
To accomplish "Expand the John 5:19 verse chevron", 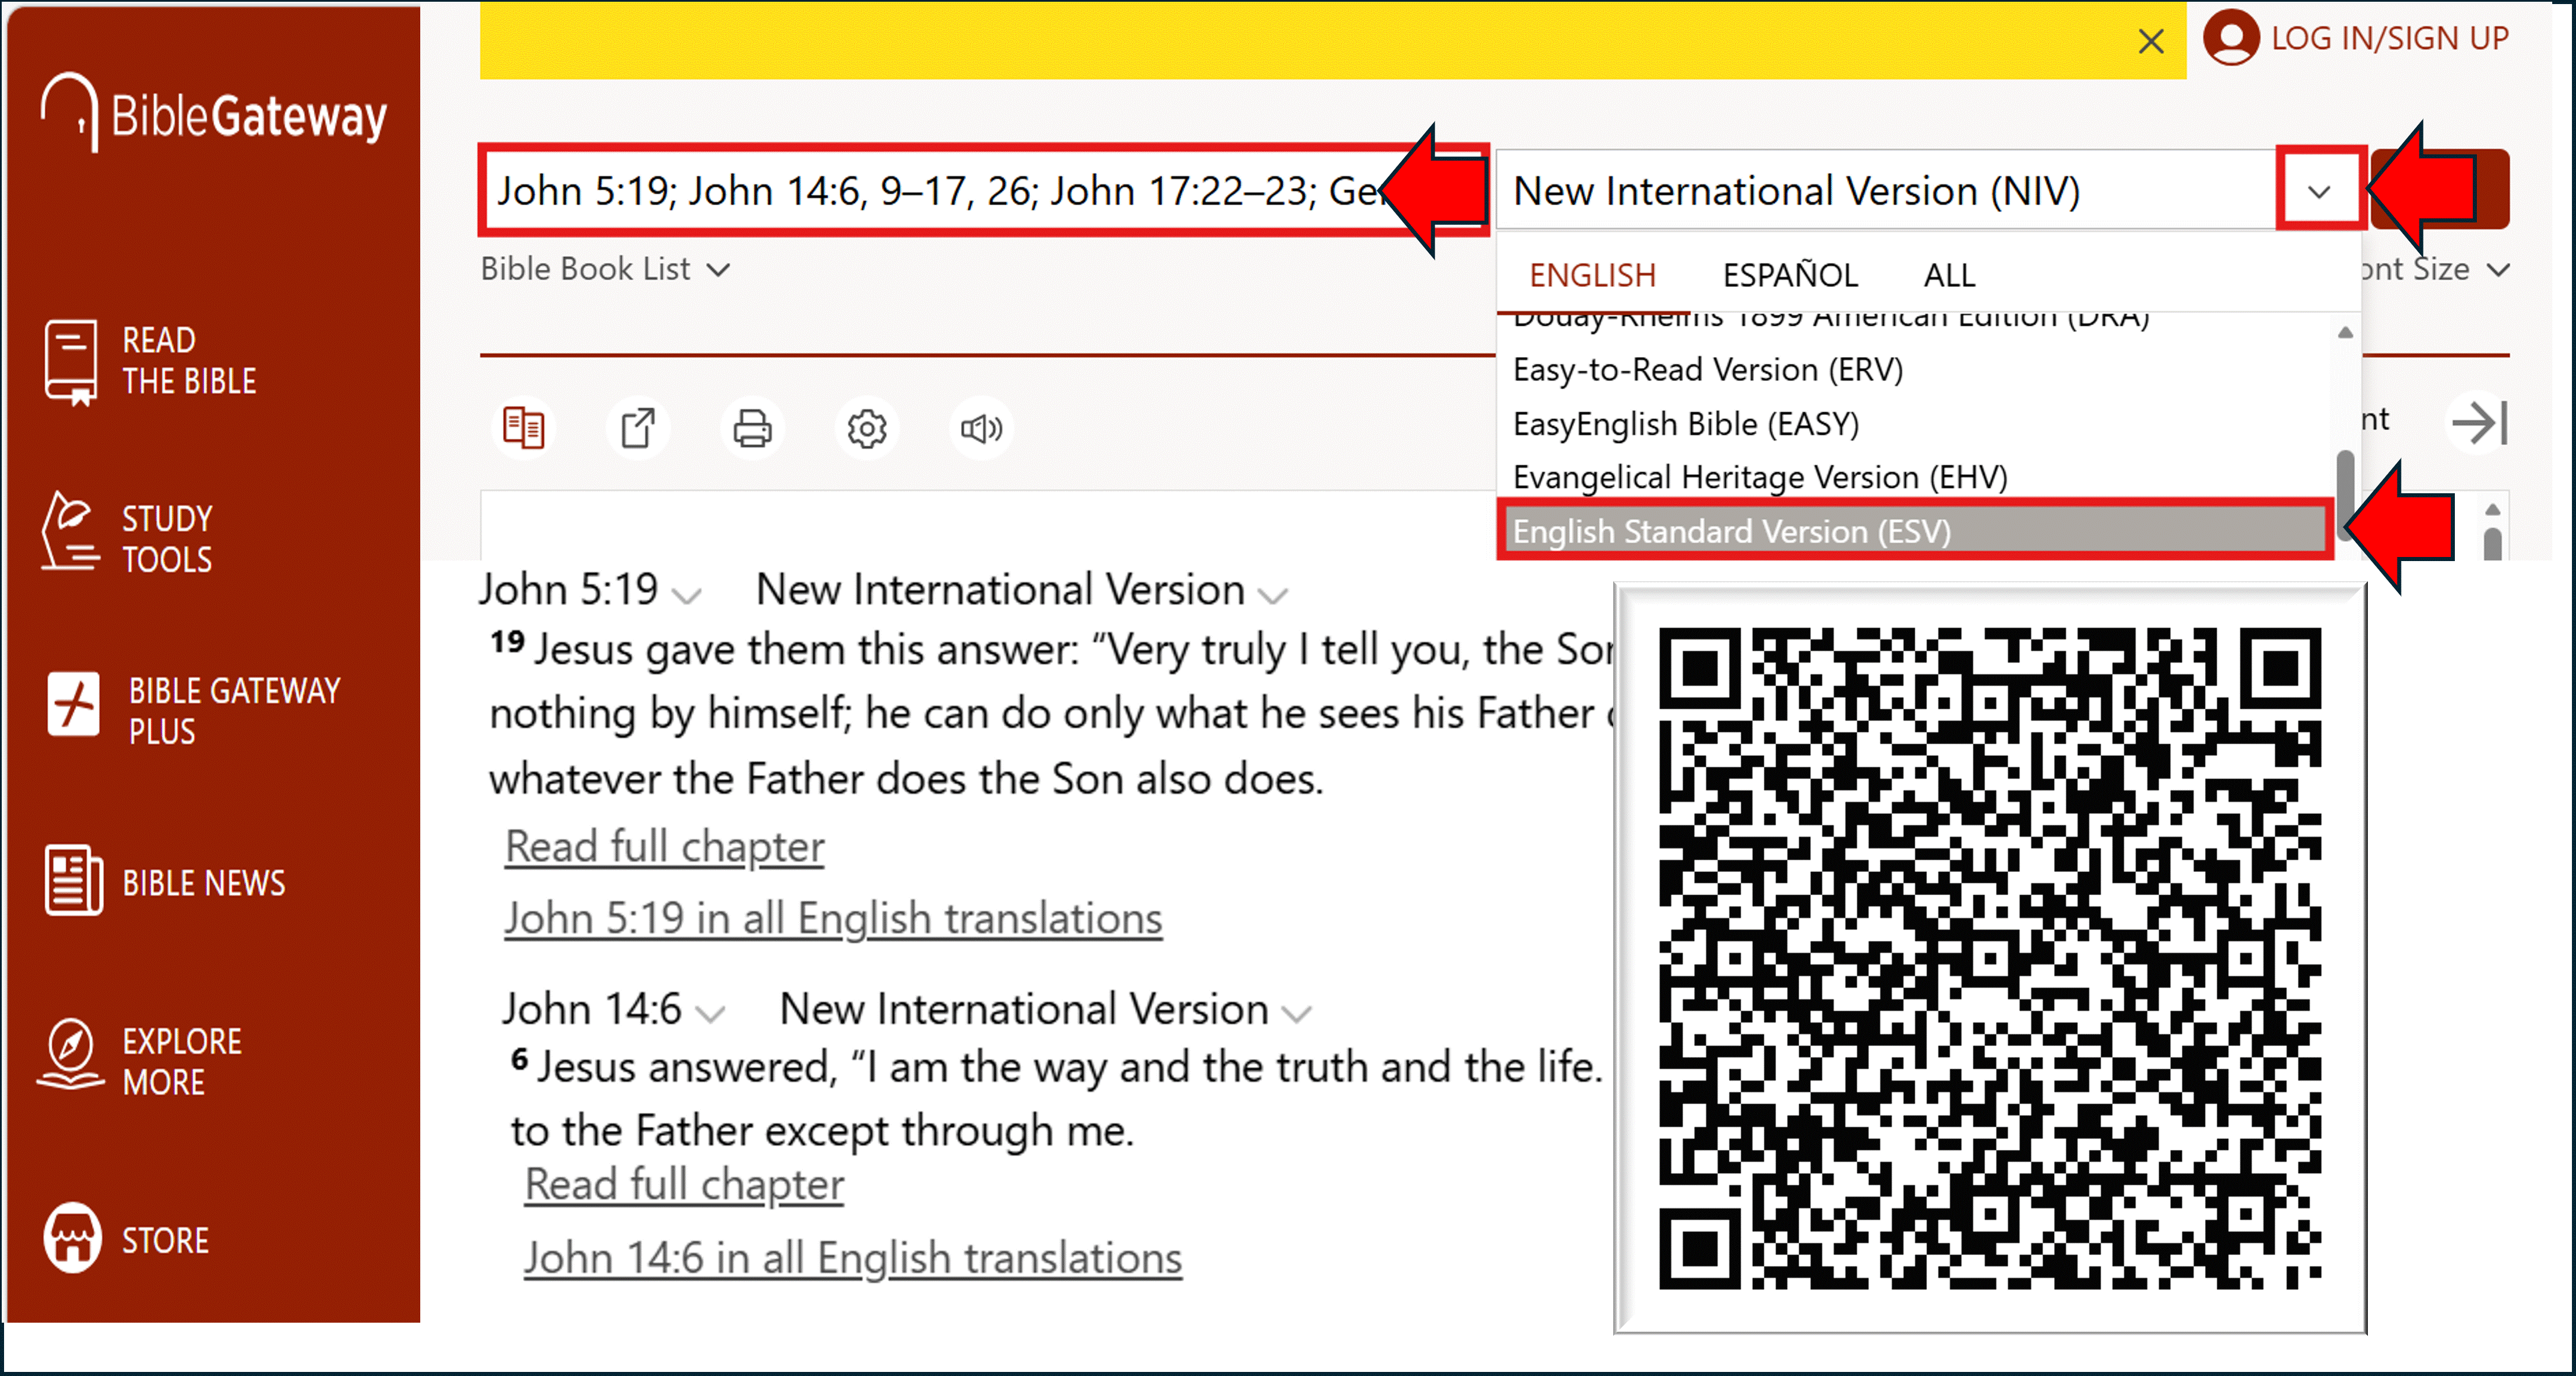I will tap(687, 596).
